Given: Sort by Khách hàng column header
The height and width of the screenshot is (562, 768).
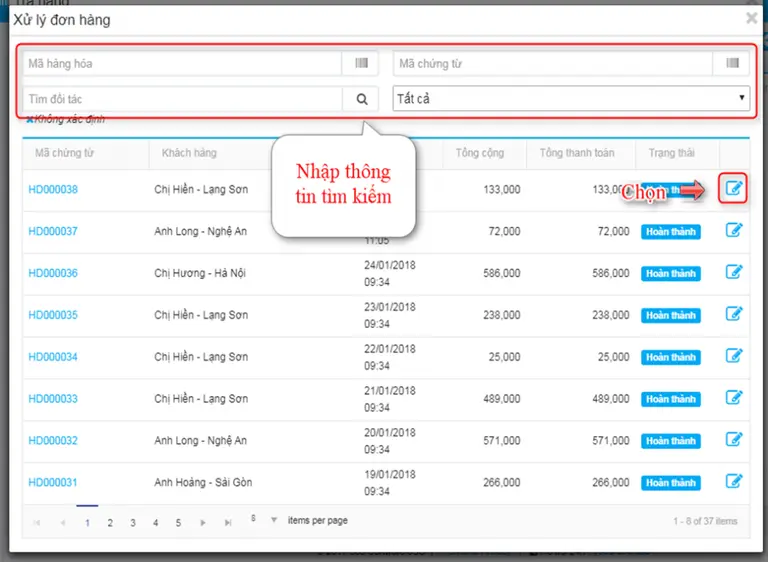Looking at the screenshot, I should pos(189,153).
